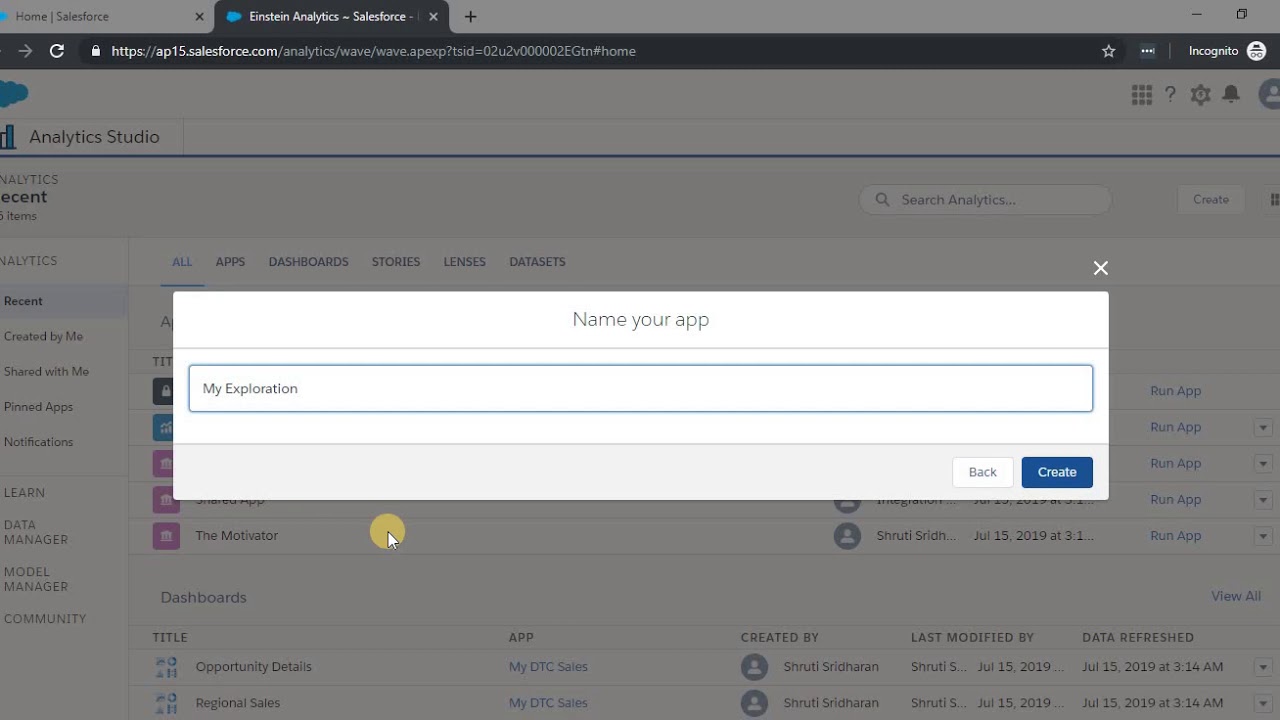Open DATA MANAGER in sidebar
Screen dimensions: 1280x720
(x=35, y=532)
